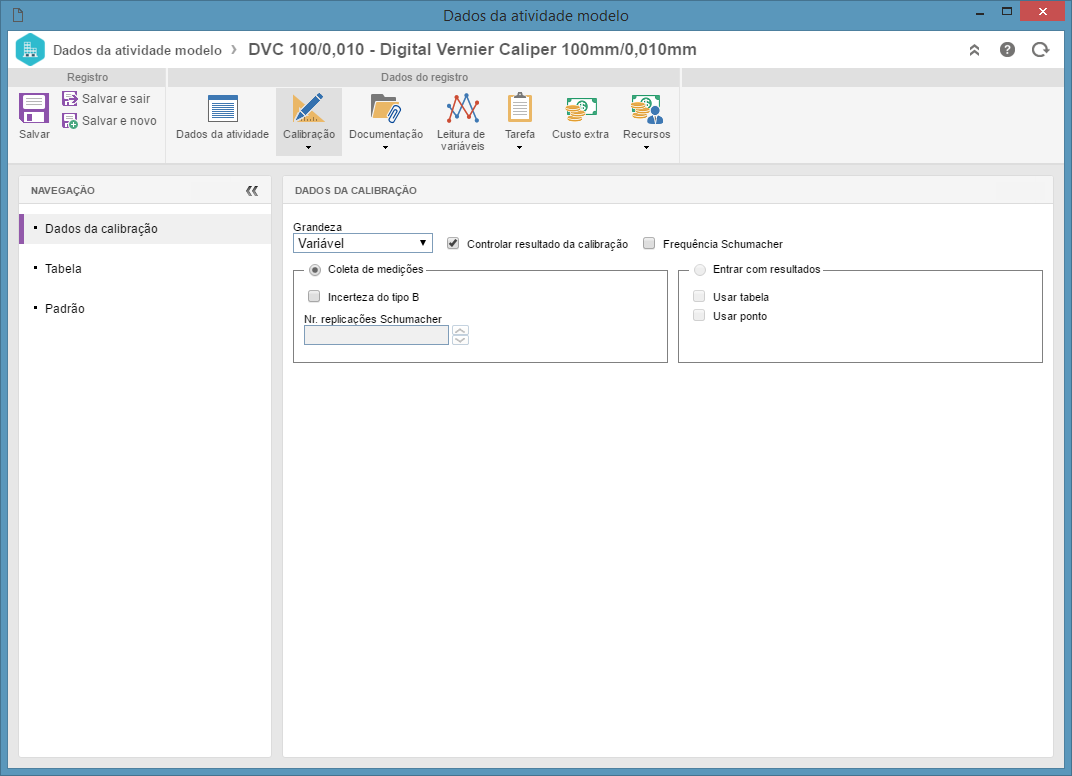The image size is (1072, 776).
Task: Click document icon in title bar
Action: (18, 14)
